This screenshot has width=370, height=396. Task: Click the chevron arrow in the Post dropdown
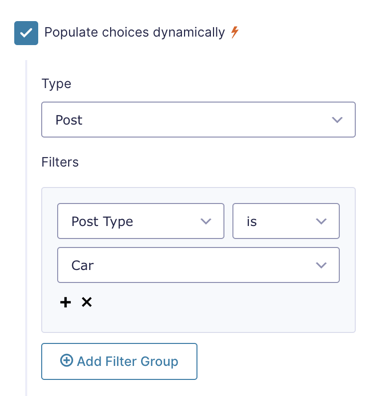pos(337,120)
